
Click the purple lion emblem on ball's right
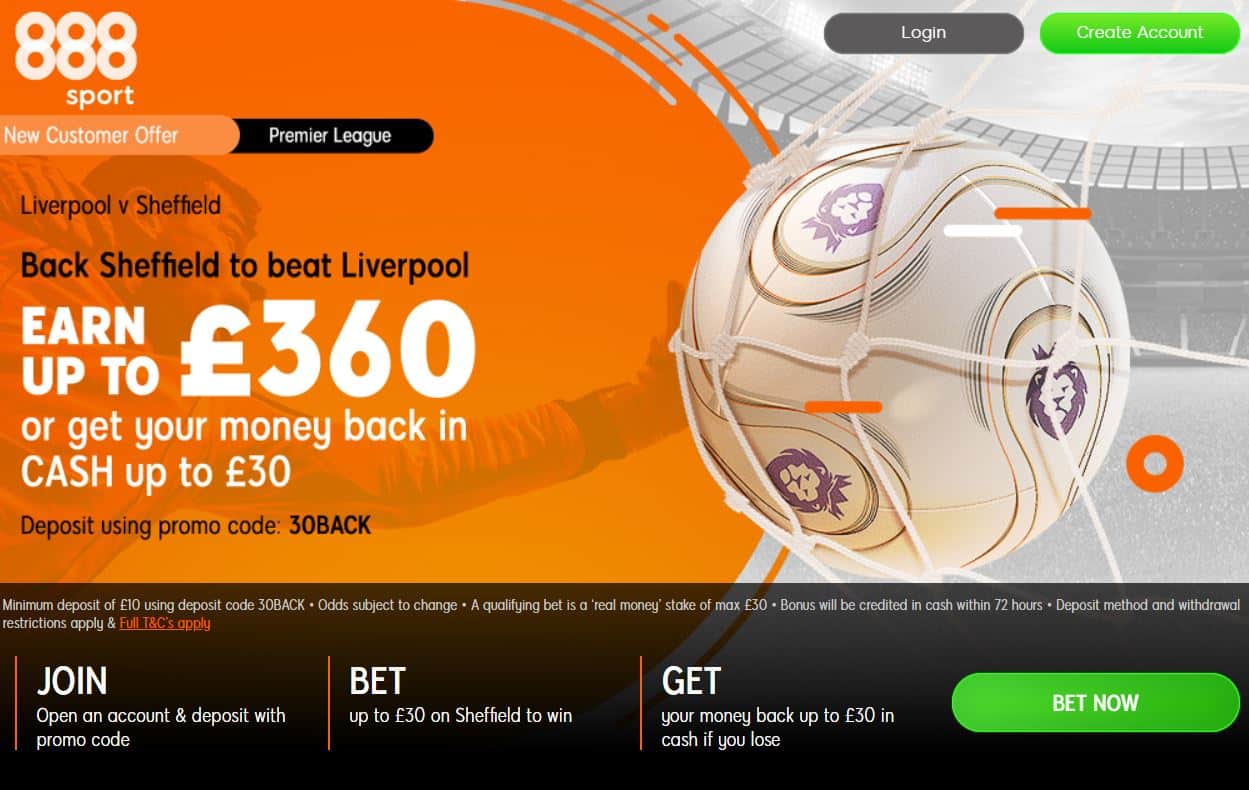[x=1056, y=389]
